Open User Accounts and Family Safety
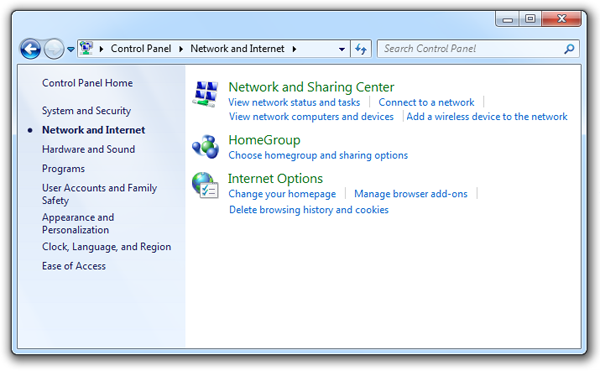600x371 pixels. pos(99,194)
